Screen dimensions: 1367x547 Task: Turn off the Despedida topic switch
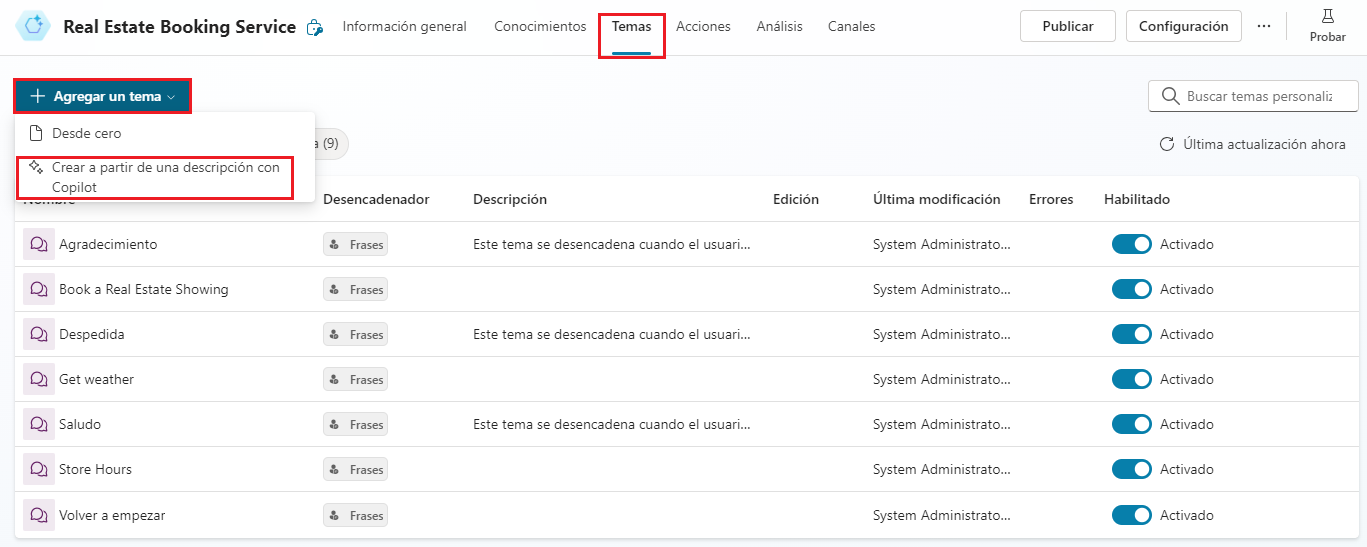tap(1132, 334)
